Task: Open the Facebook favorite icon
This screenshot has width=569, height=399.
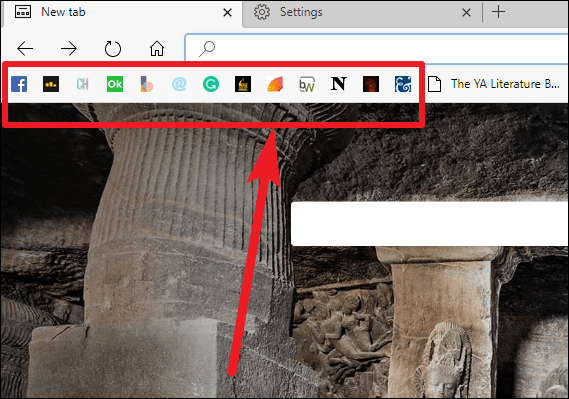Action: [x=19, y=84]
